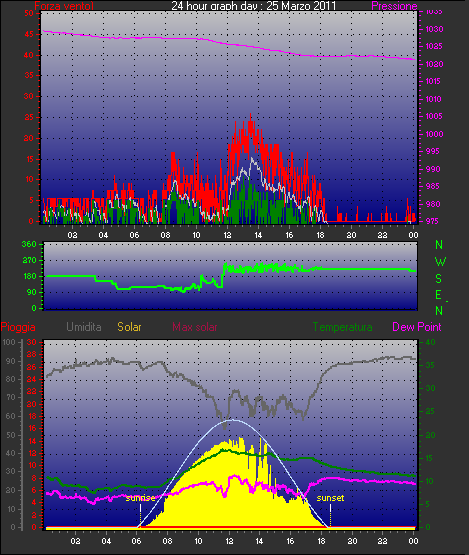Select the magenta 'Pressione' axis label
This screenshot has width=469, height=555.
click(x=394, y=6)
